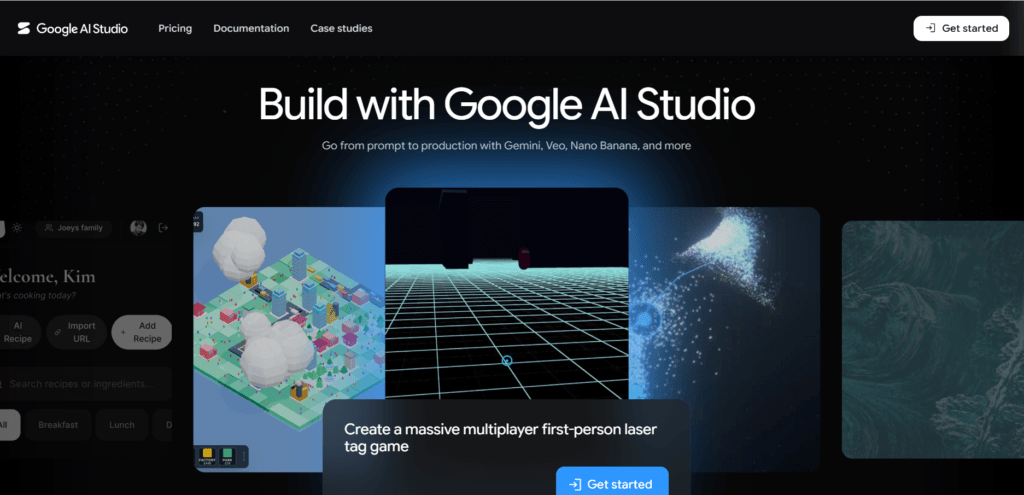
Task: Click the user avatar photo in recipe app
Action: [138, 228]
